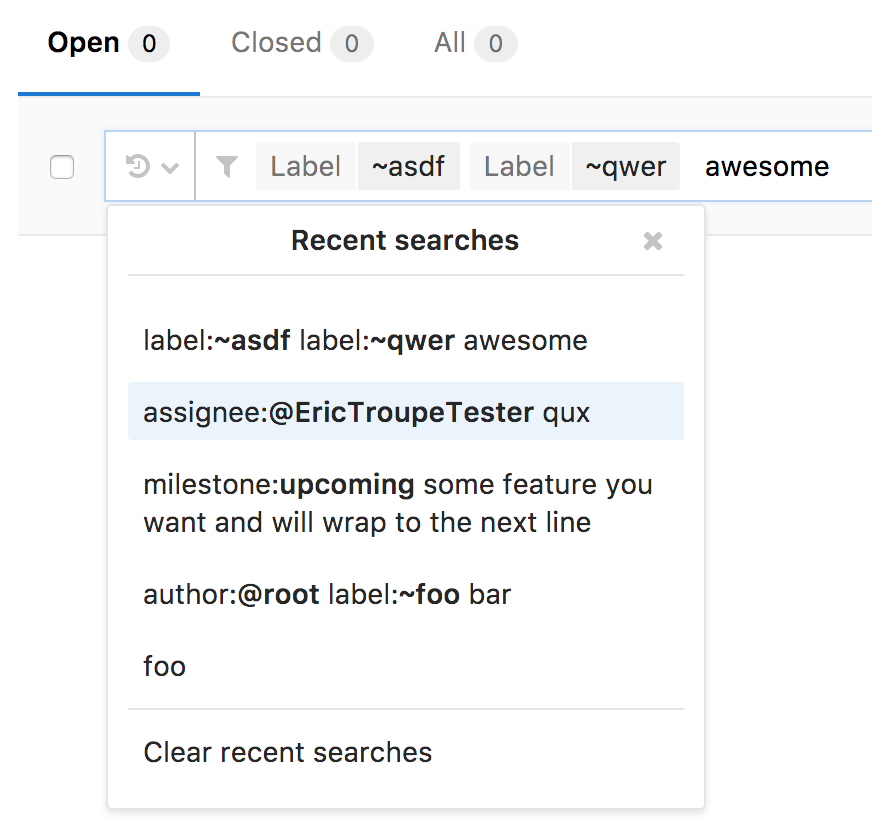The width and height of the screenshot is (872, 840).
Task: Toggle the select-all issues checkbox
Action: pyautogui.click(x=62, y=167)
